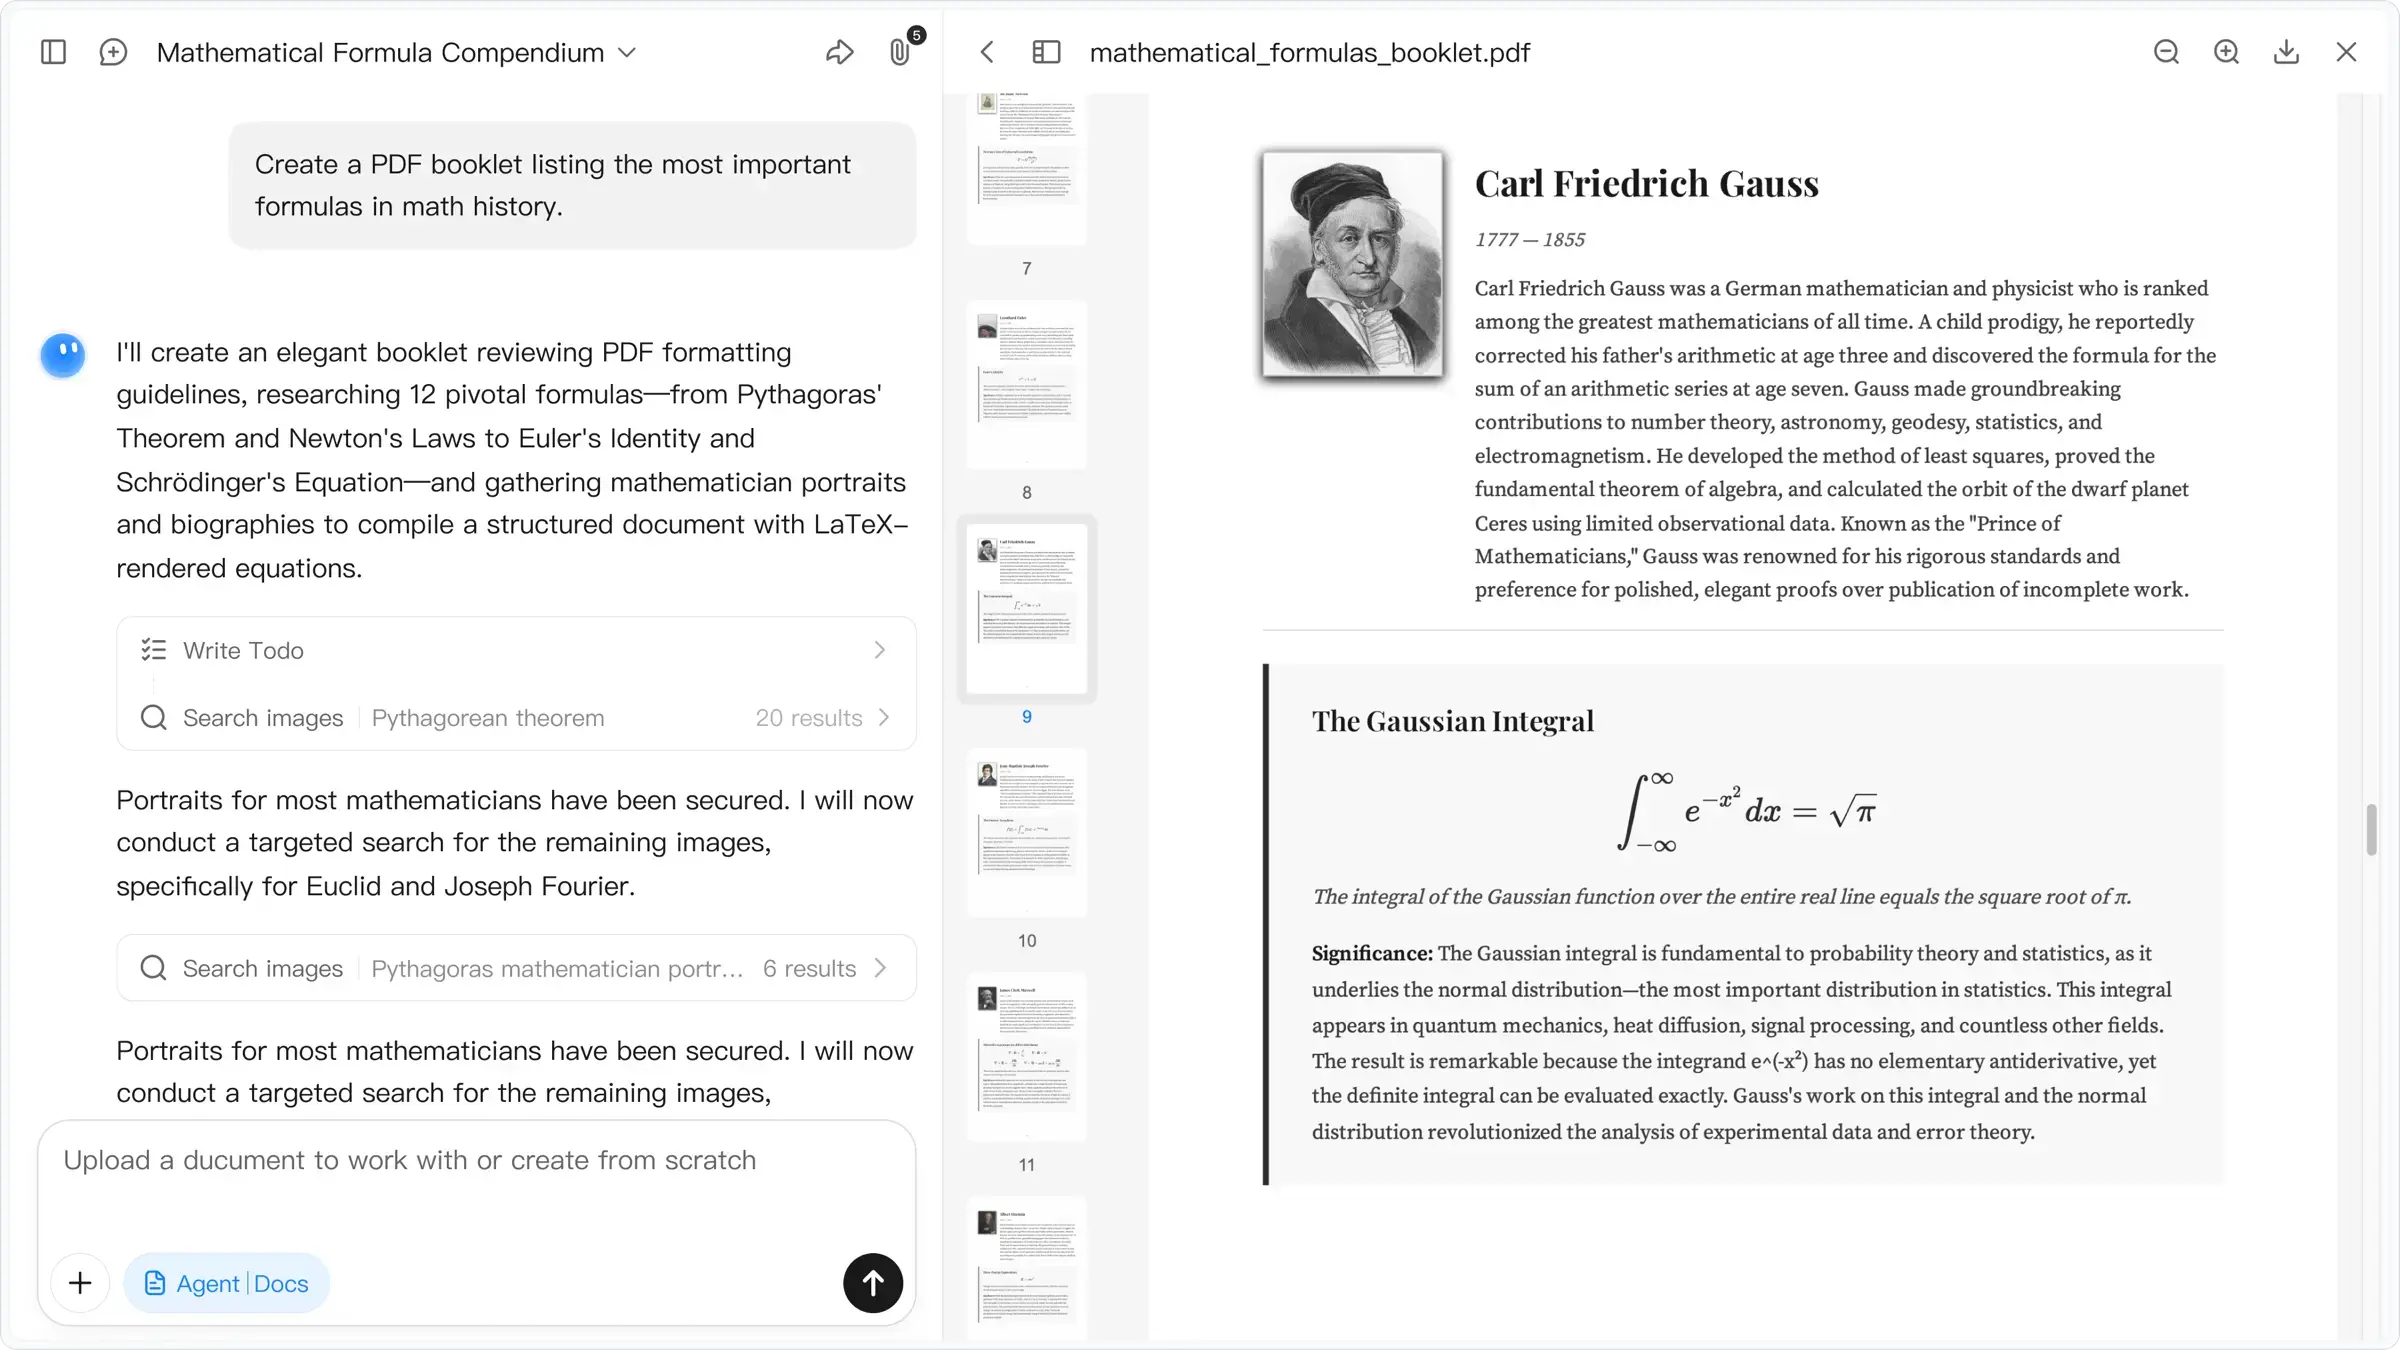This screenshot has width=2400, height=1350.
Task: Open the Agent Docs mode selector
Action: [x=226, y=1283]
